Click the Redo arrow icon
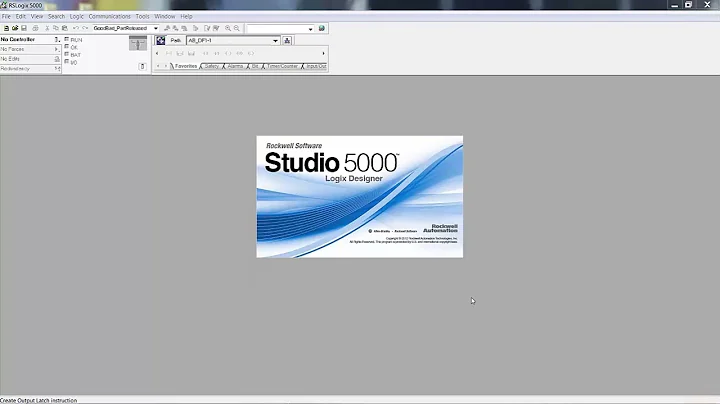 tap(85, 28)
